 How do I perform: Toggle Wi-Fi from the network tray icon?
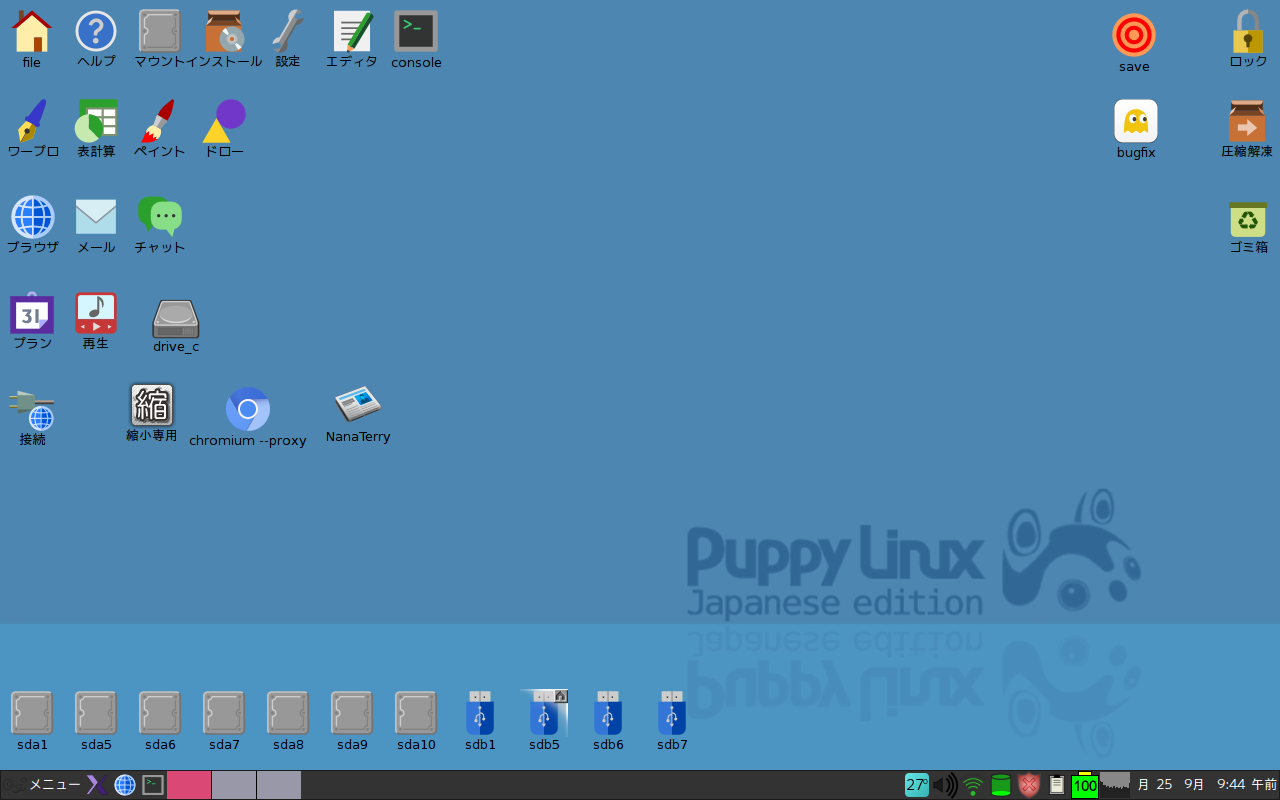coord(972,785)
